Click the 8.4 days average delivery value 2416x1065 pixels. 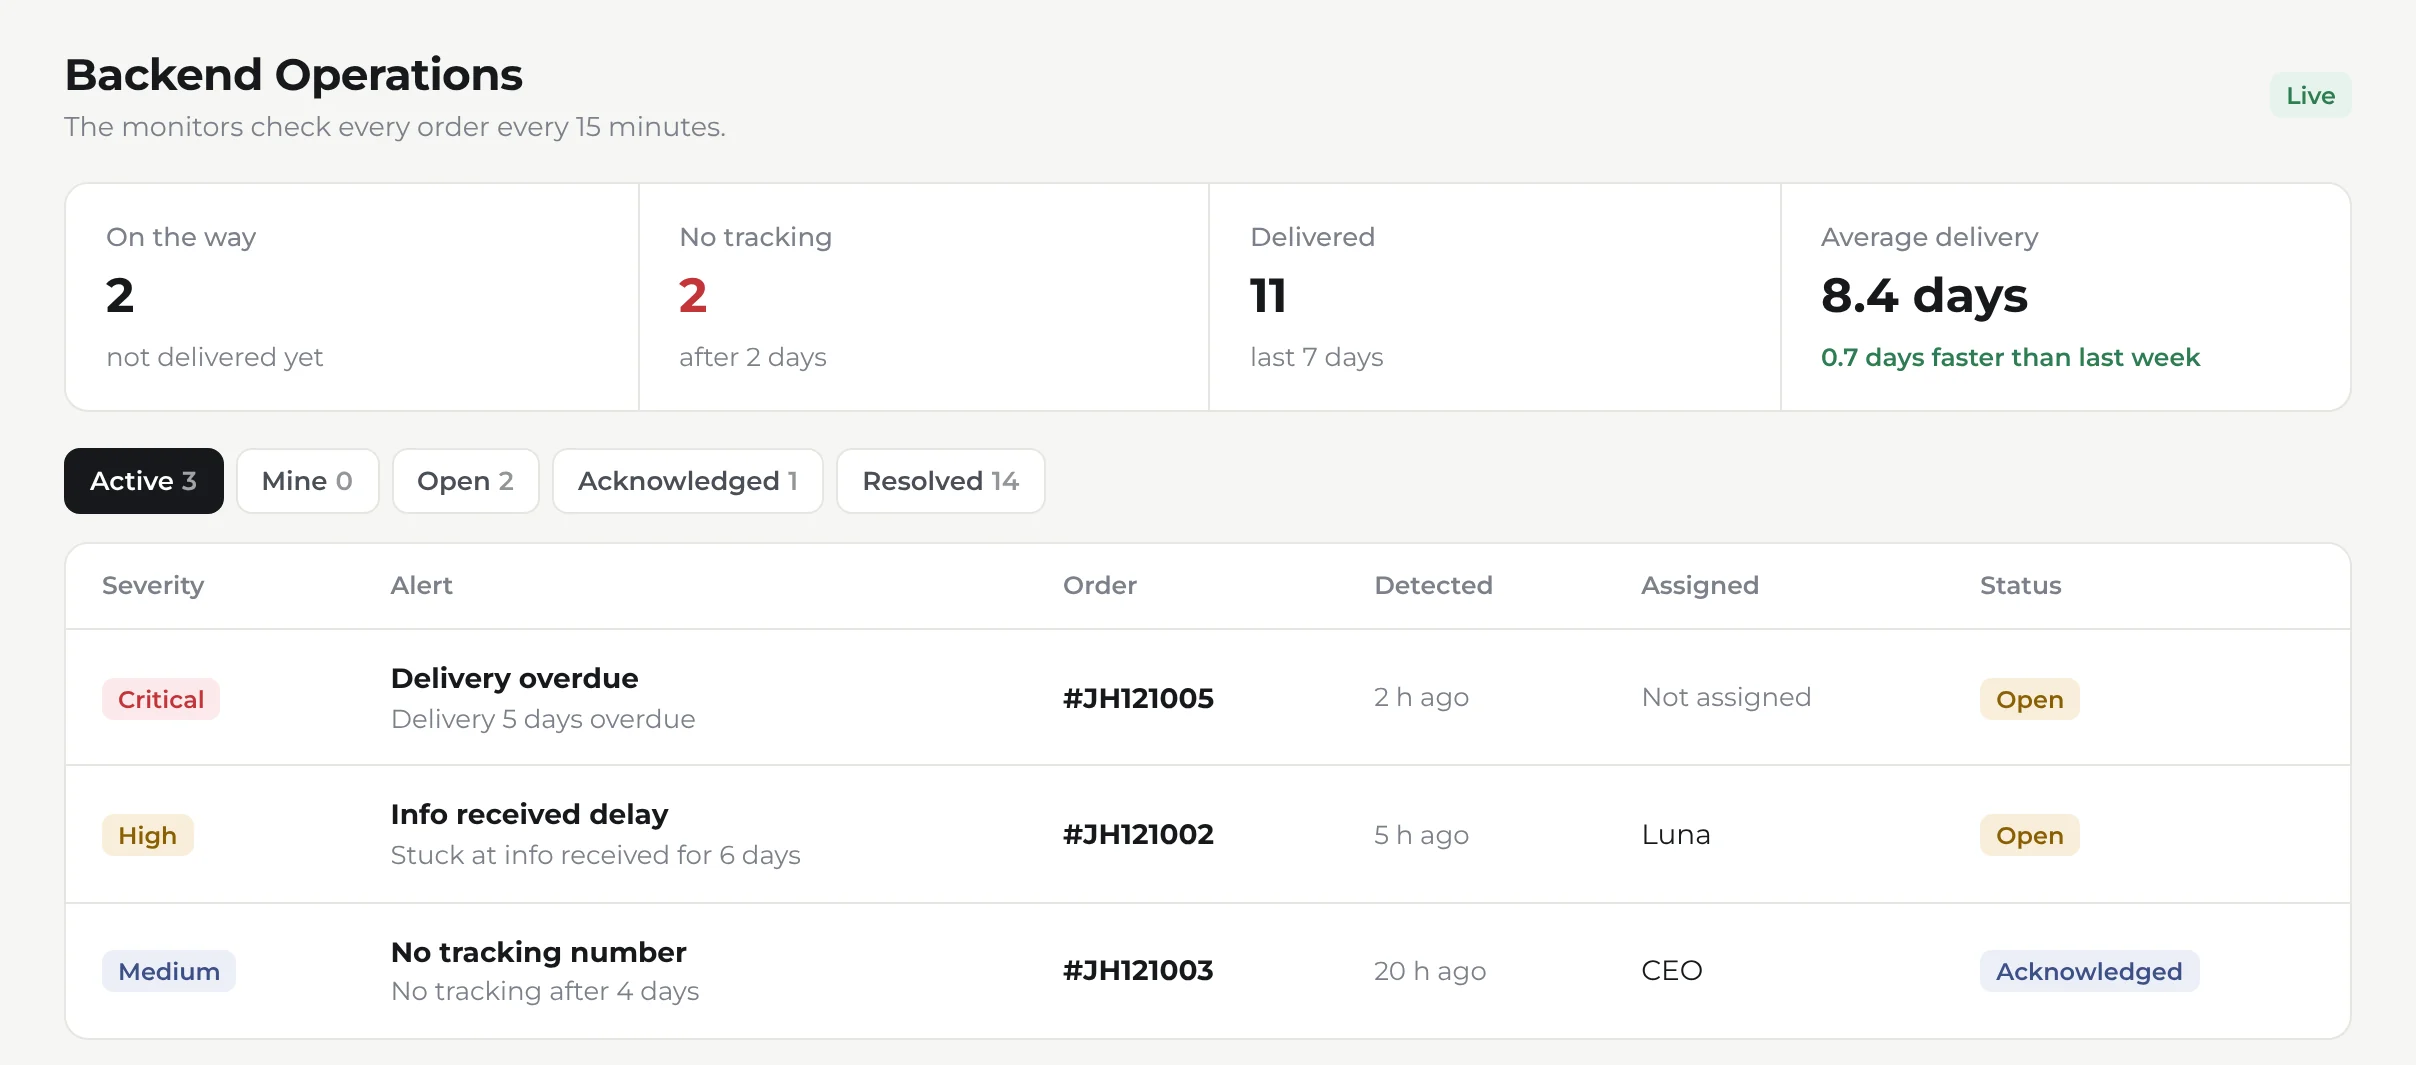pos(1924,295)
